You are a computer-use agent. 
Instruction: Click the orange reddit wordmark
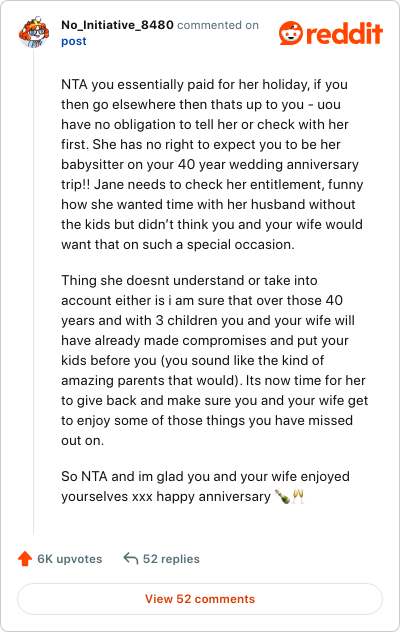344,33
